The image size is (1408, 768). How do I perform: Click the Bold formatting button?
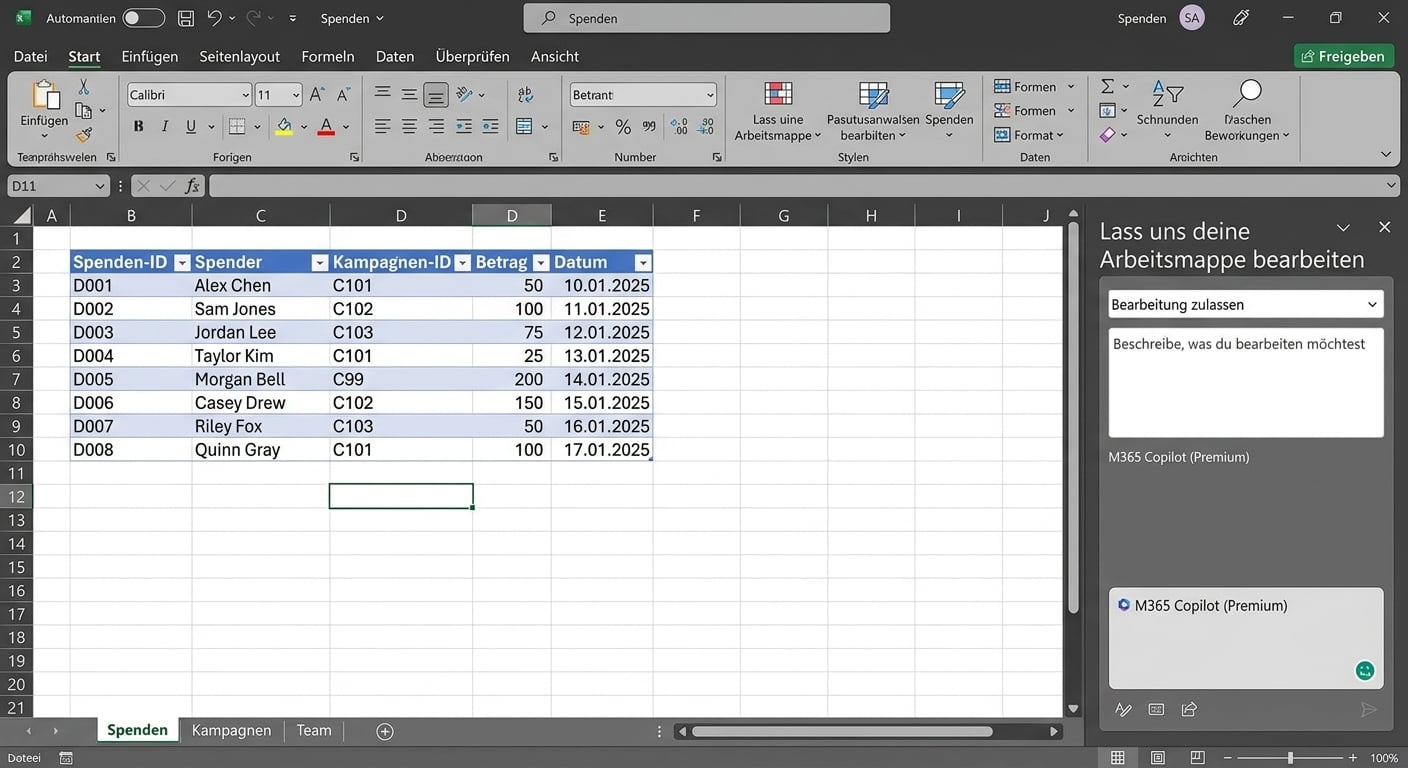pos(139,127)
